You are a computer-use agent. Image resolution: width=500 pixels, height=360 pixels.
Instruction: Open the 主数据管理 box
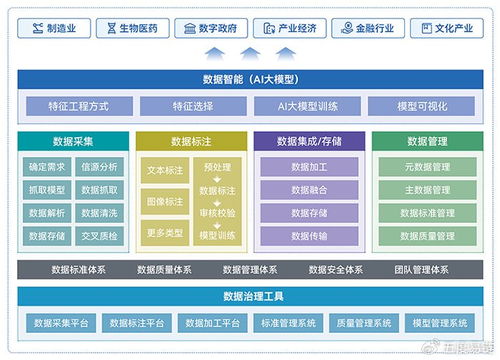427,190
